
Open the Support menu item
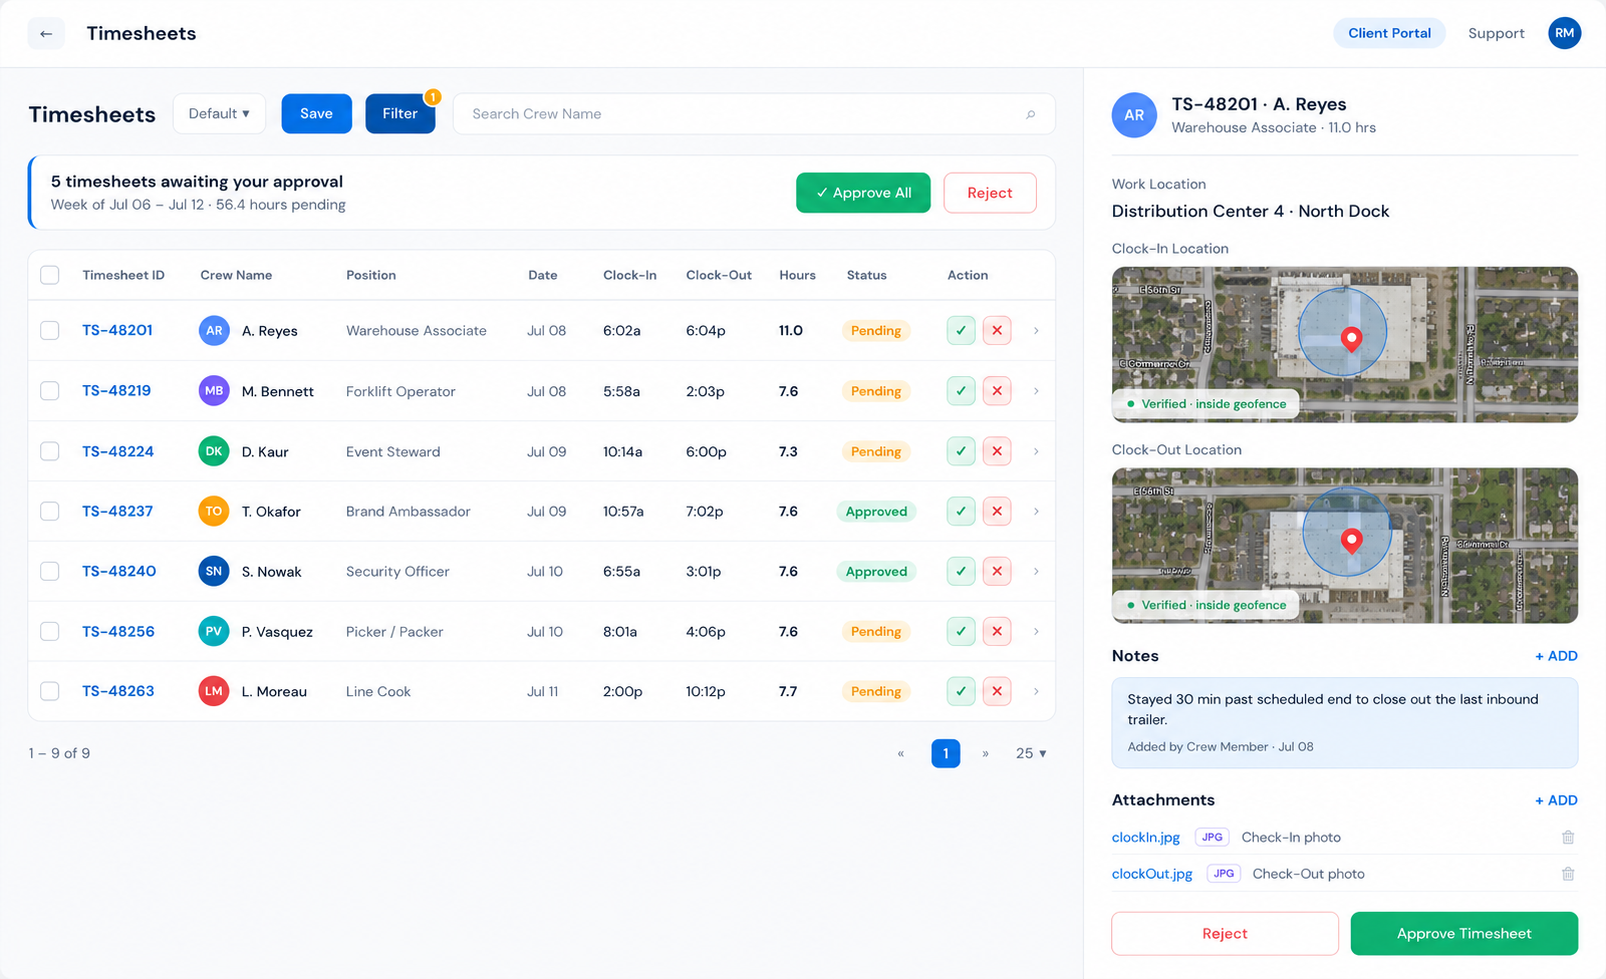point(1496,33)
